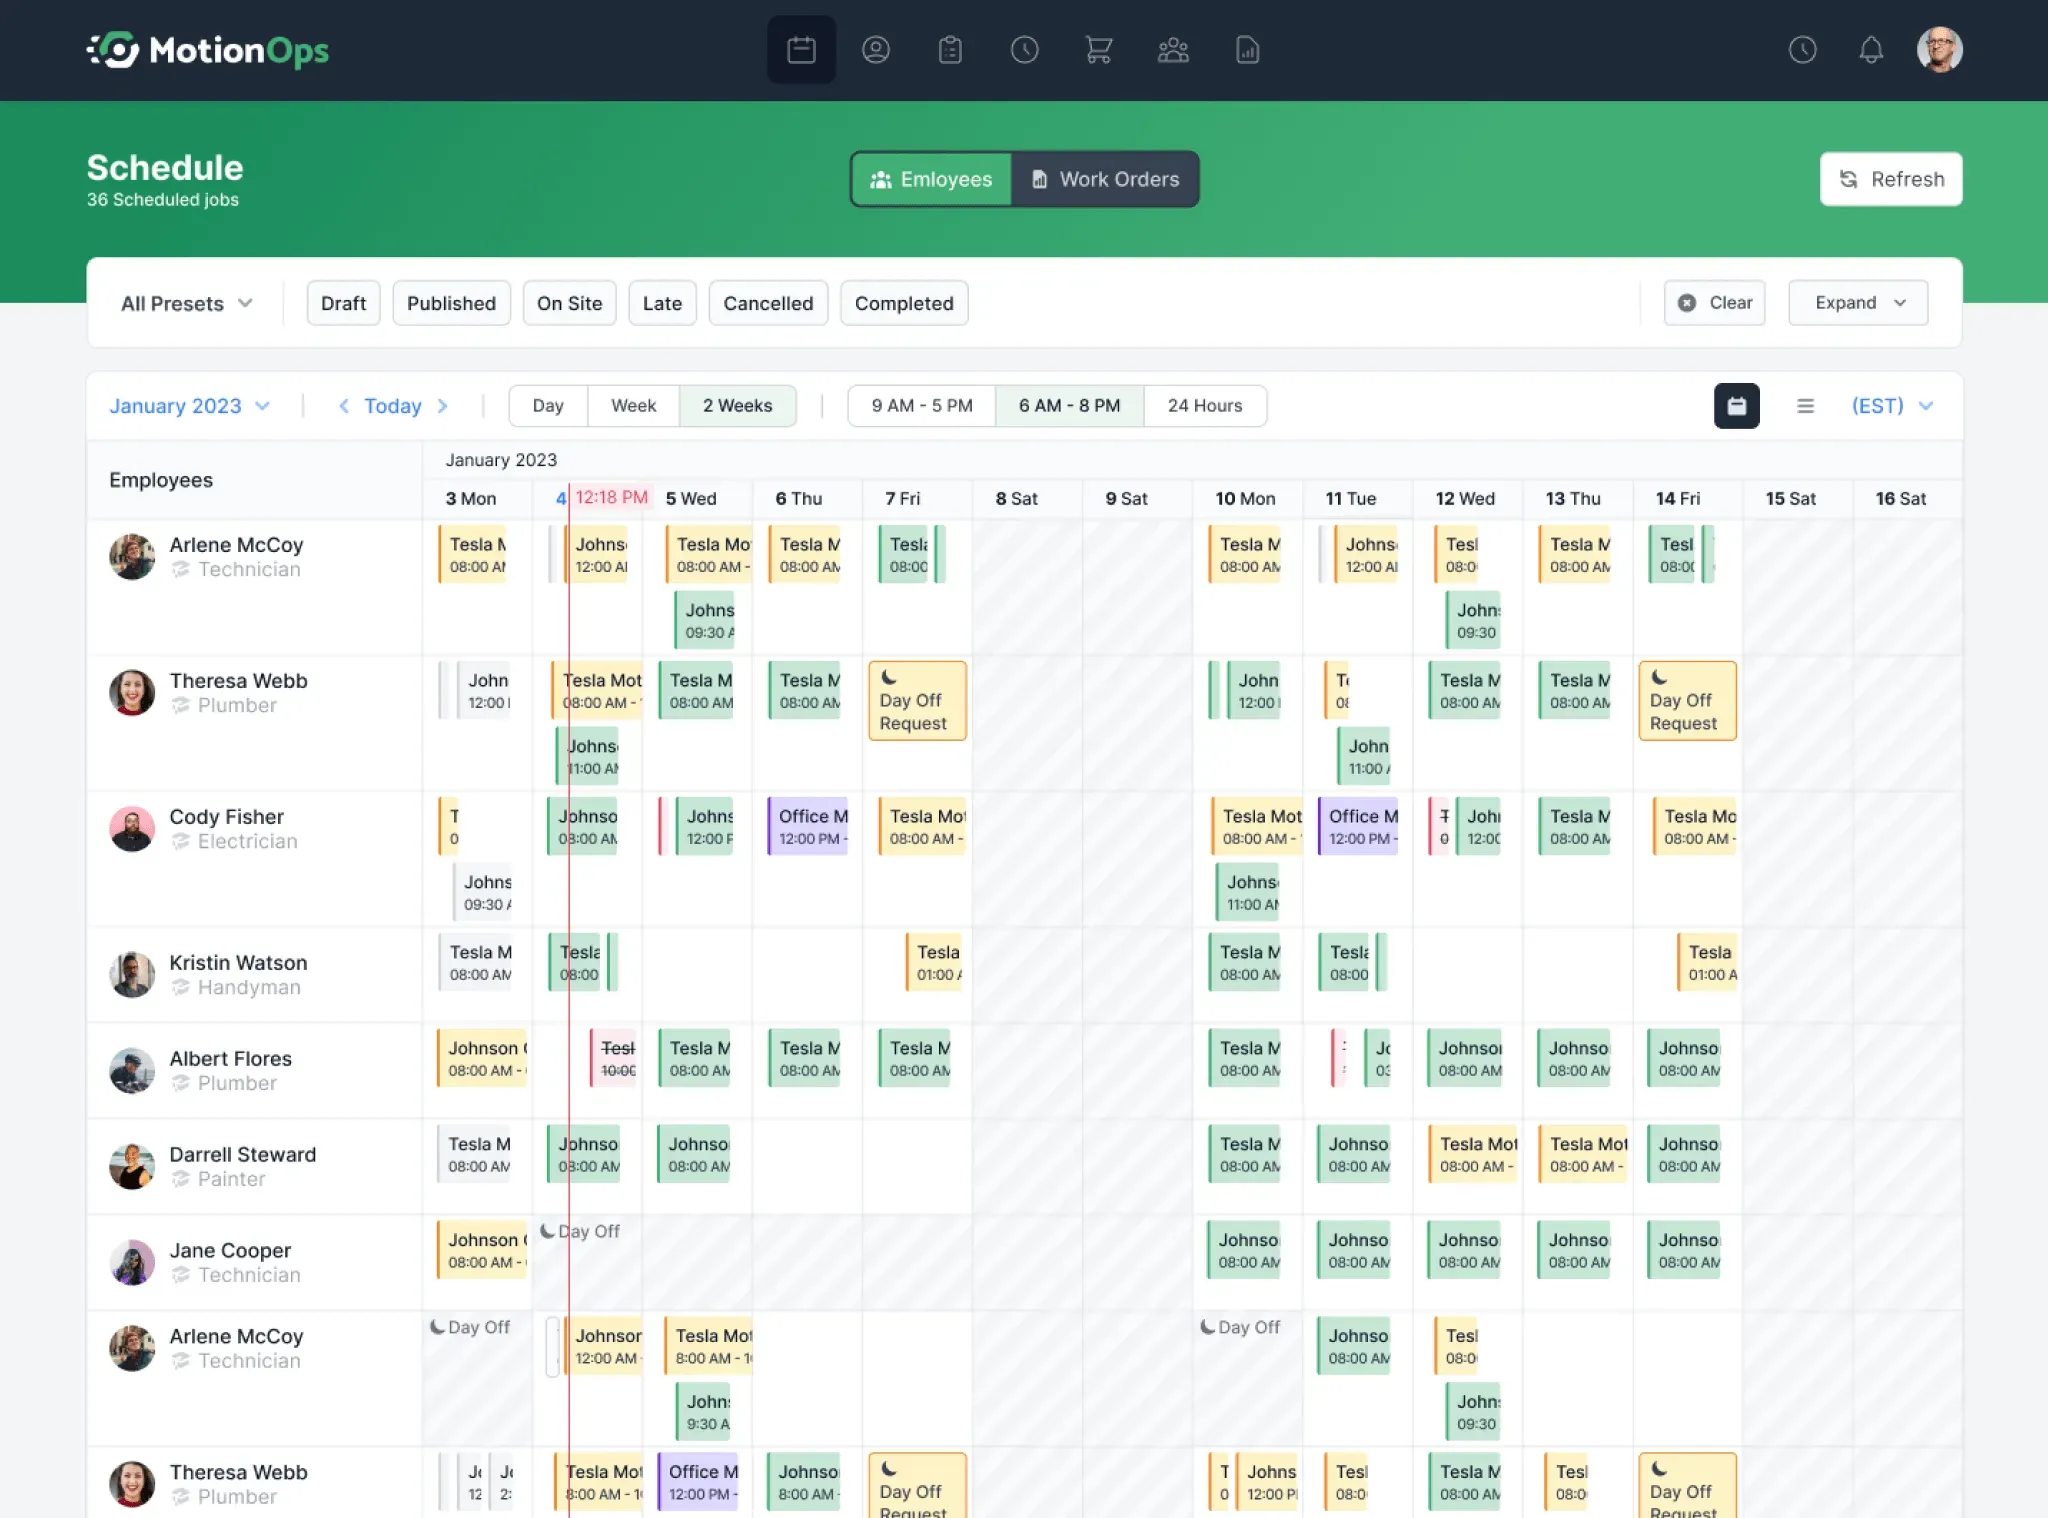2048x1518 pixels.
Task: Open the user avatar in header
Action: point(1939,50)
